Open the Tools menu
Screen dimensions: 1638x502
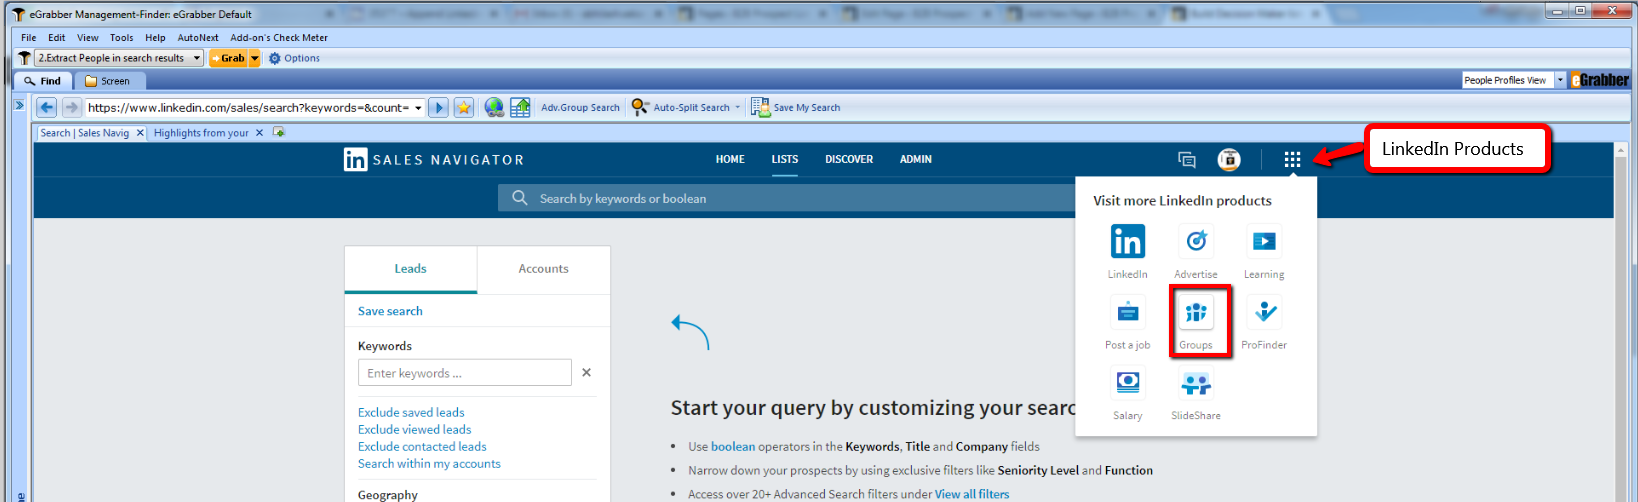[x=122, y=38]
